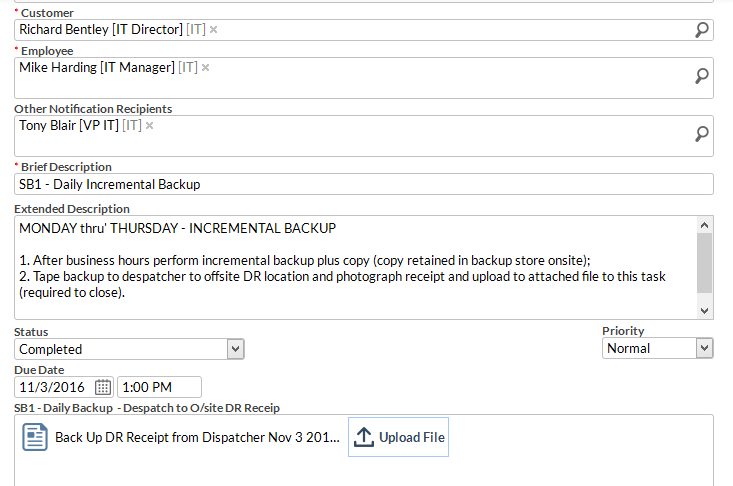
Task: Remove Richard Bentley from Customer field
Action: click(214, 29)
